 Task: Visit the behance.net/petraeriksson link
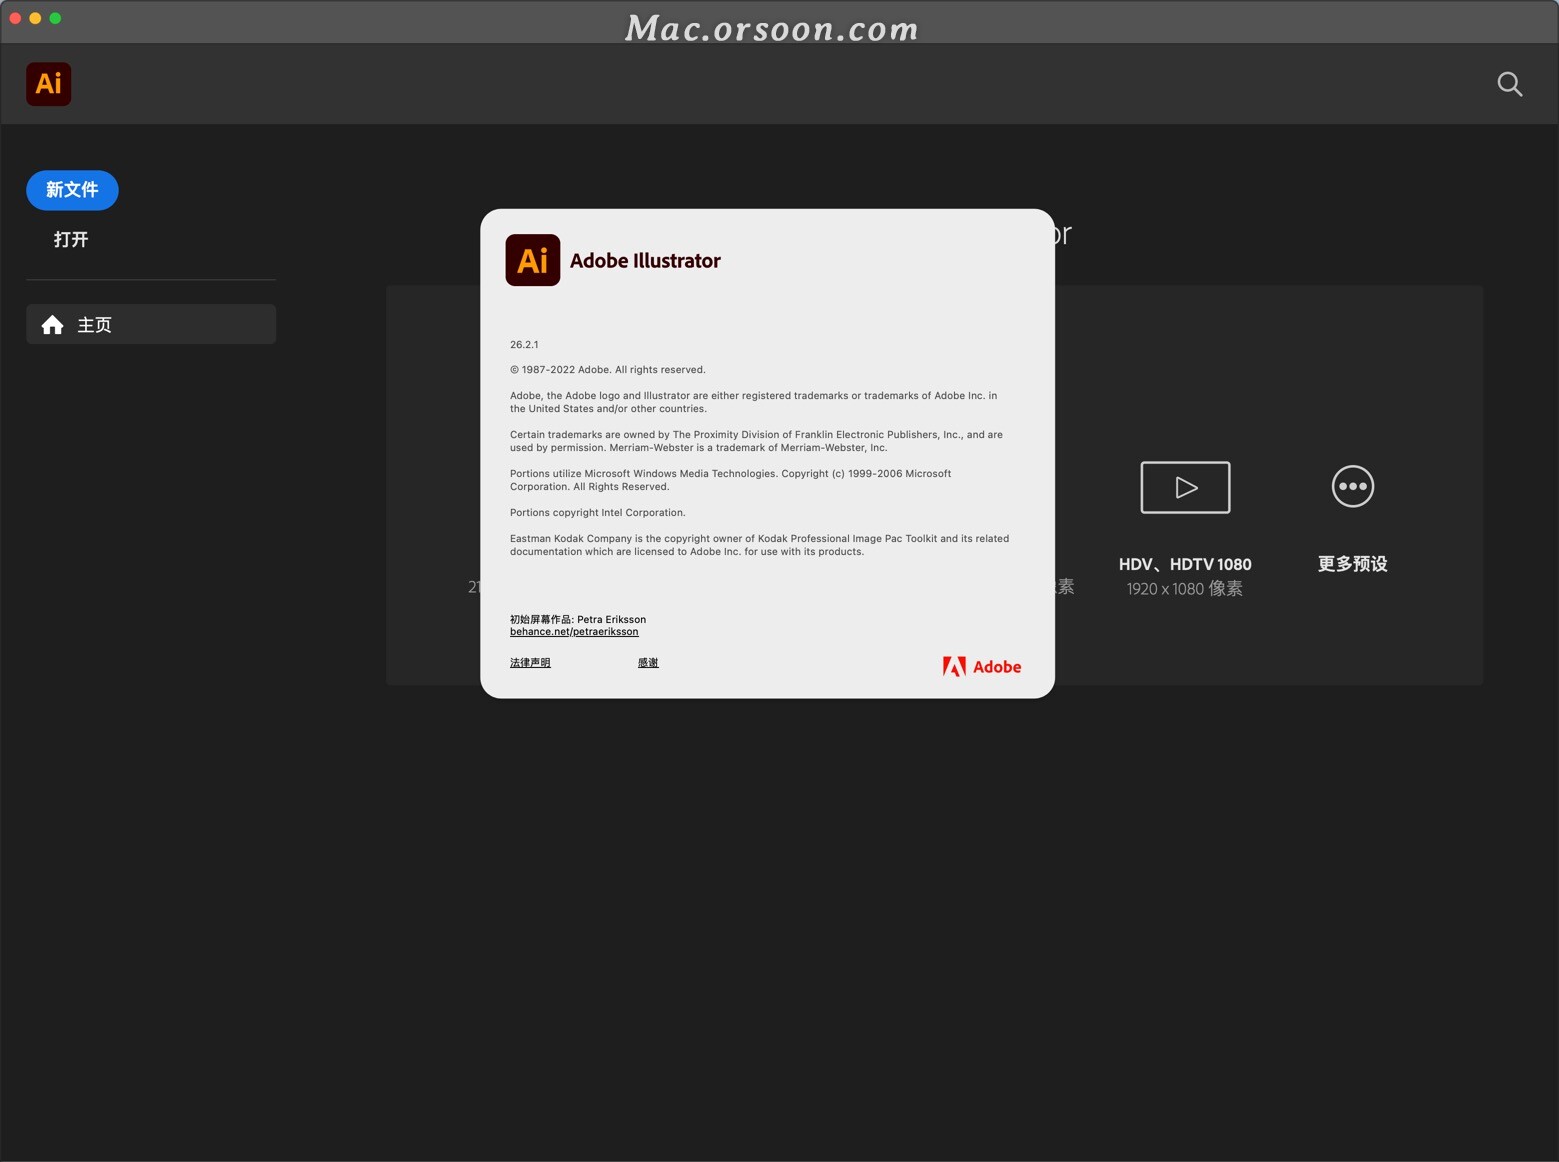click(573, 631)
